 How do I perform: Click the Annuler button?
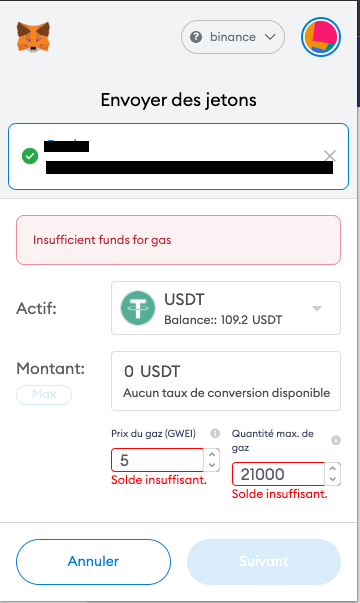coord(93,561)
